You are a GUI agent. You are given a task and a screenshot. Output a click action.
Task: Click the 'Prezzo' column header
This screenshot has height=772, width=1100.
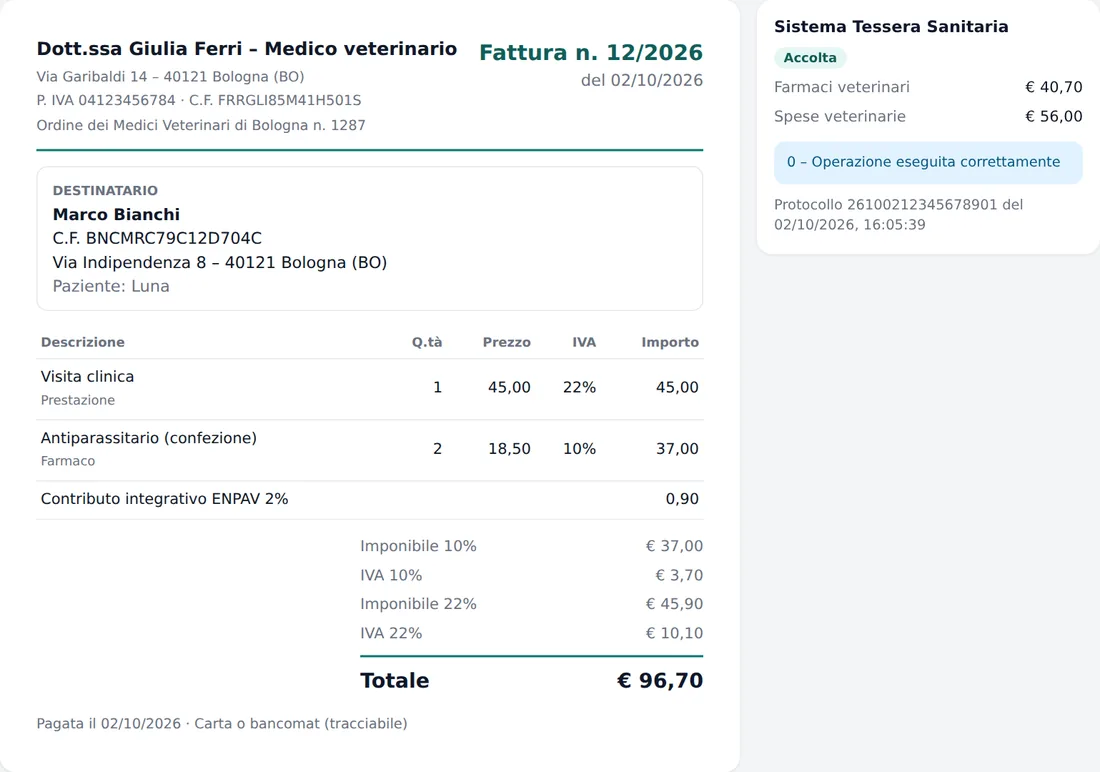point(507,342)
